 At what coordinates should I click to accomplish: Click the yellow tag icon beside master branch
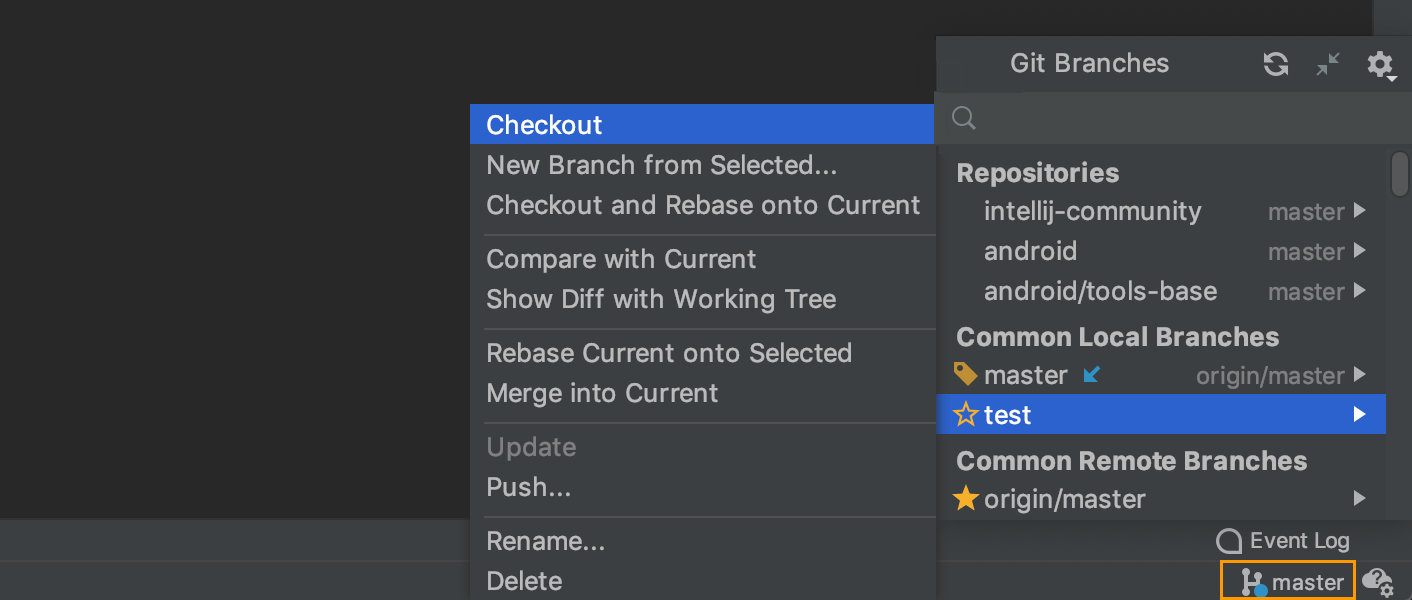[x=966, y=374]
